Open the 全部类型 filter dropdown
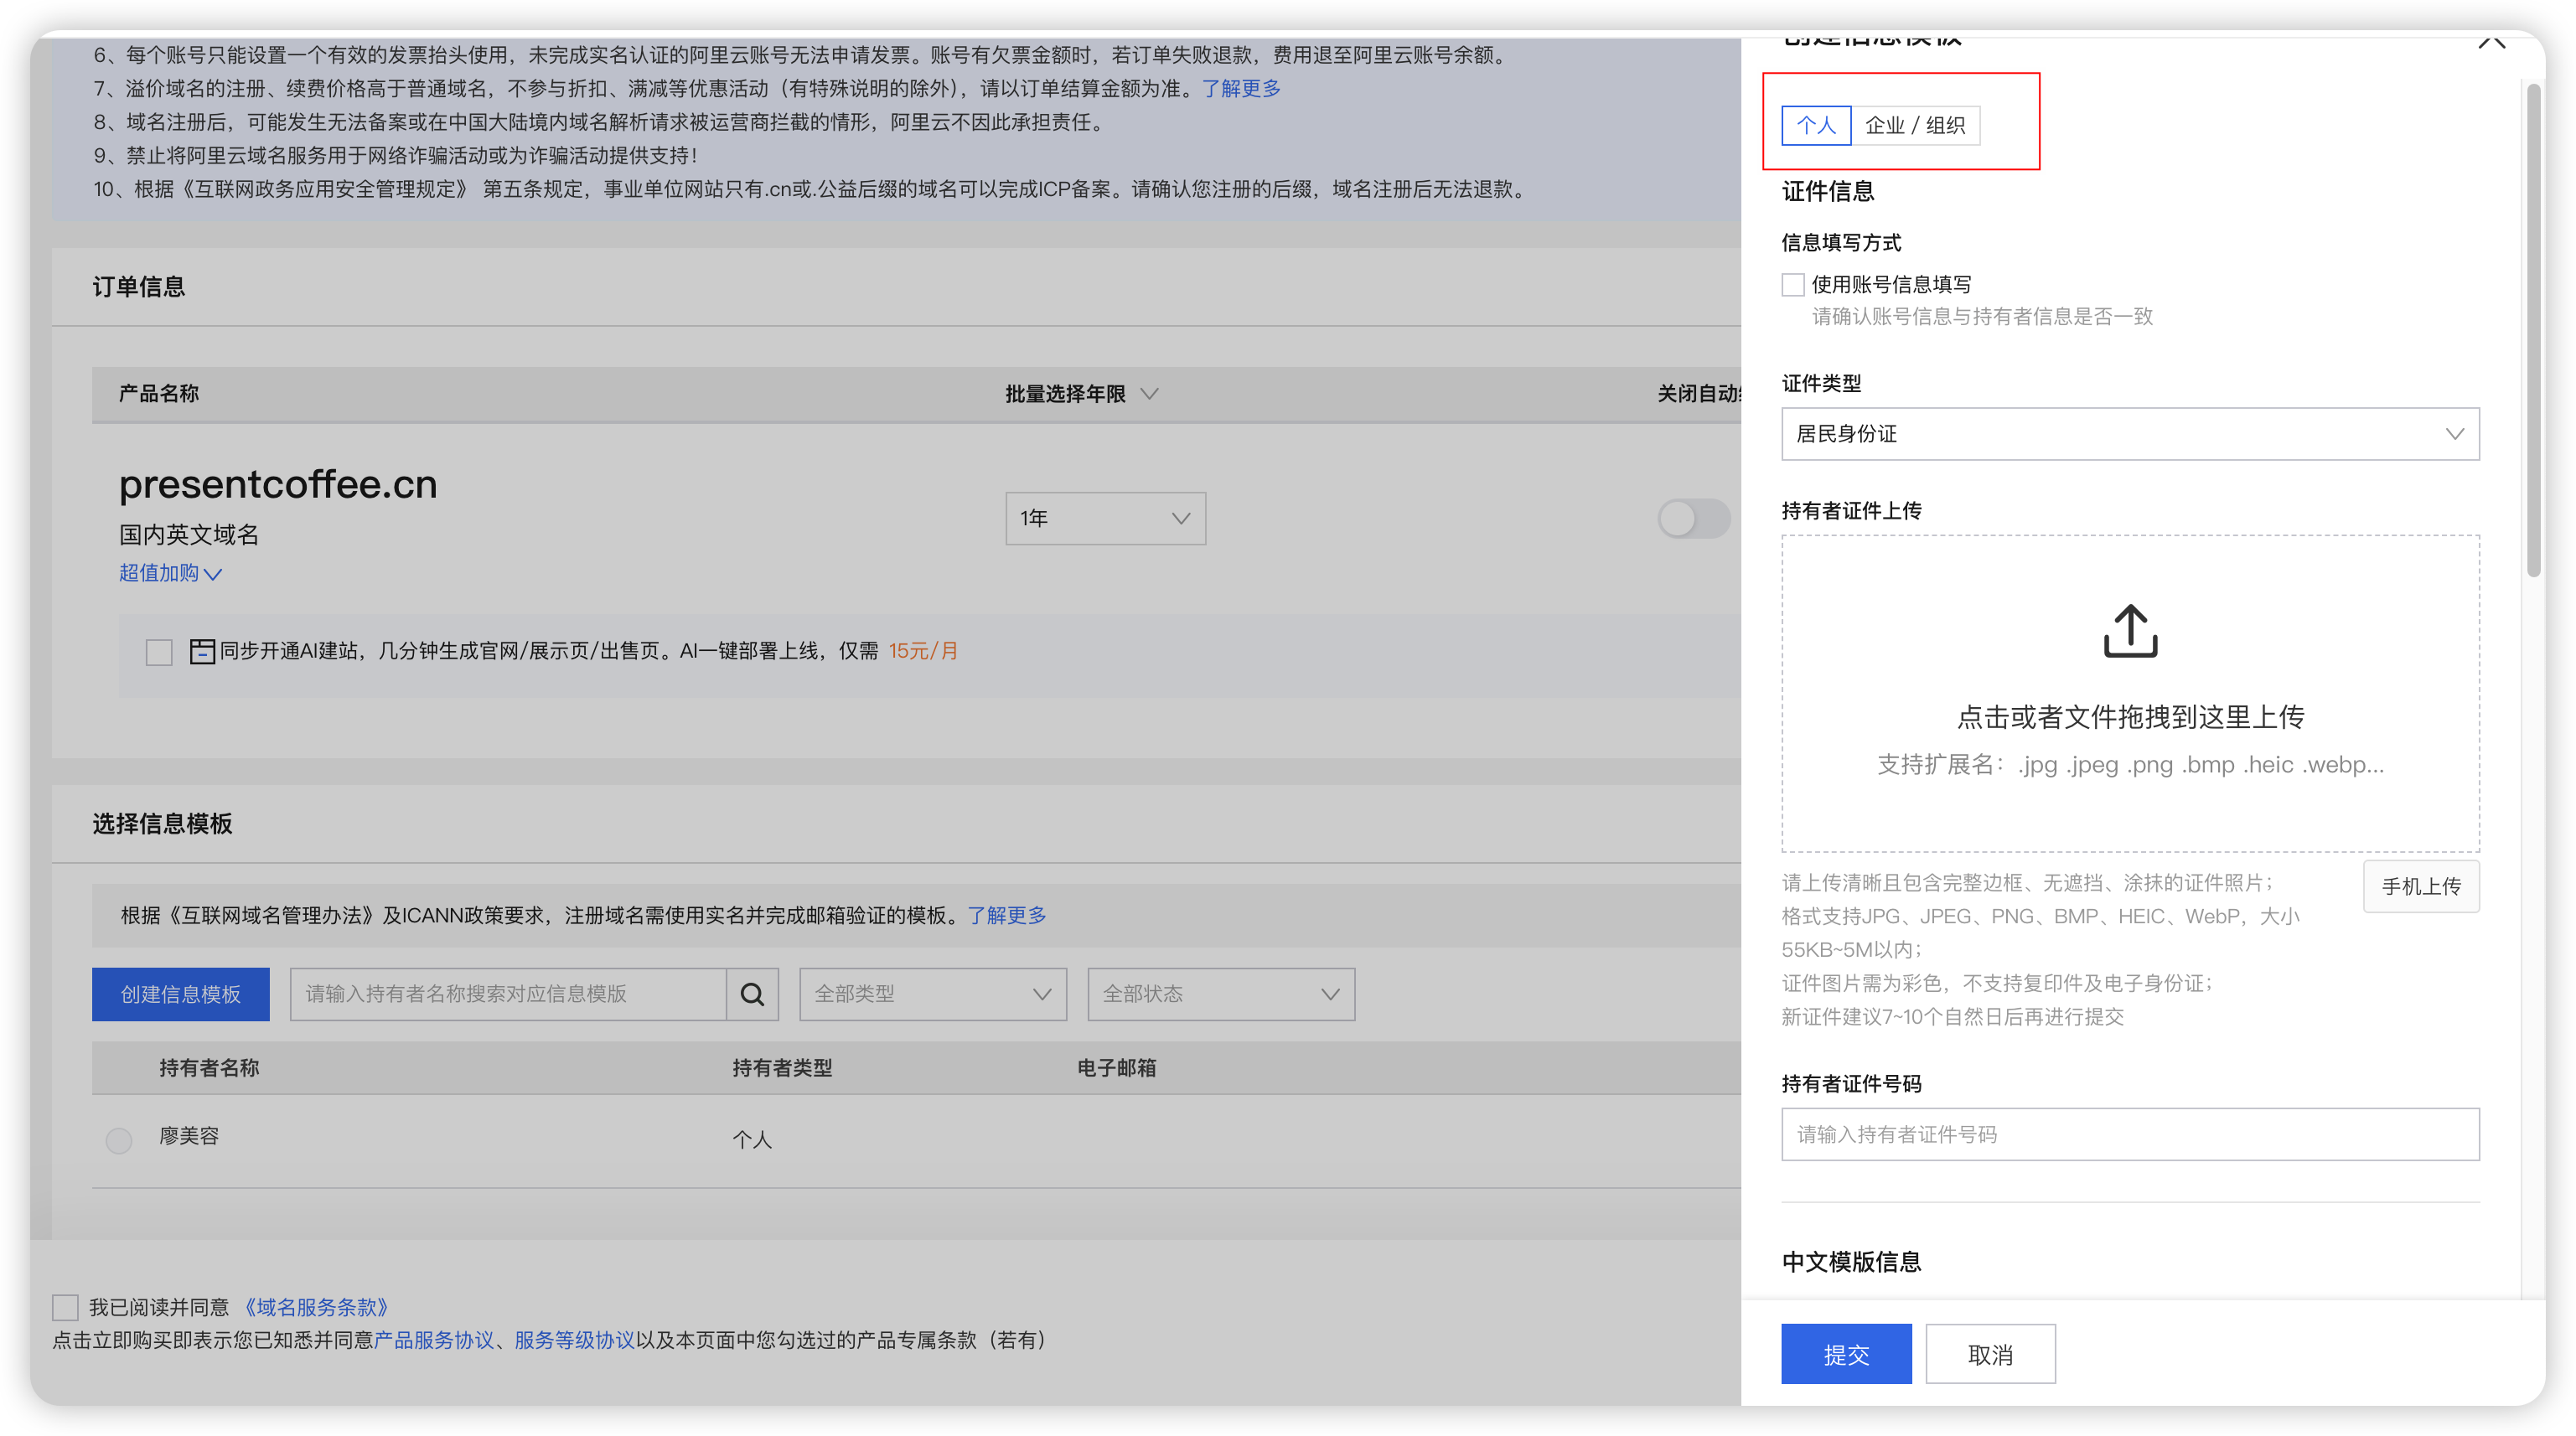Viewport: 2576px width, 1436px height. pyautogui.click(x=933, y=994)
